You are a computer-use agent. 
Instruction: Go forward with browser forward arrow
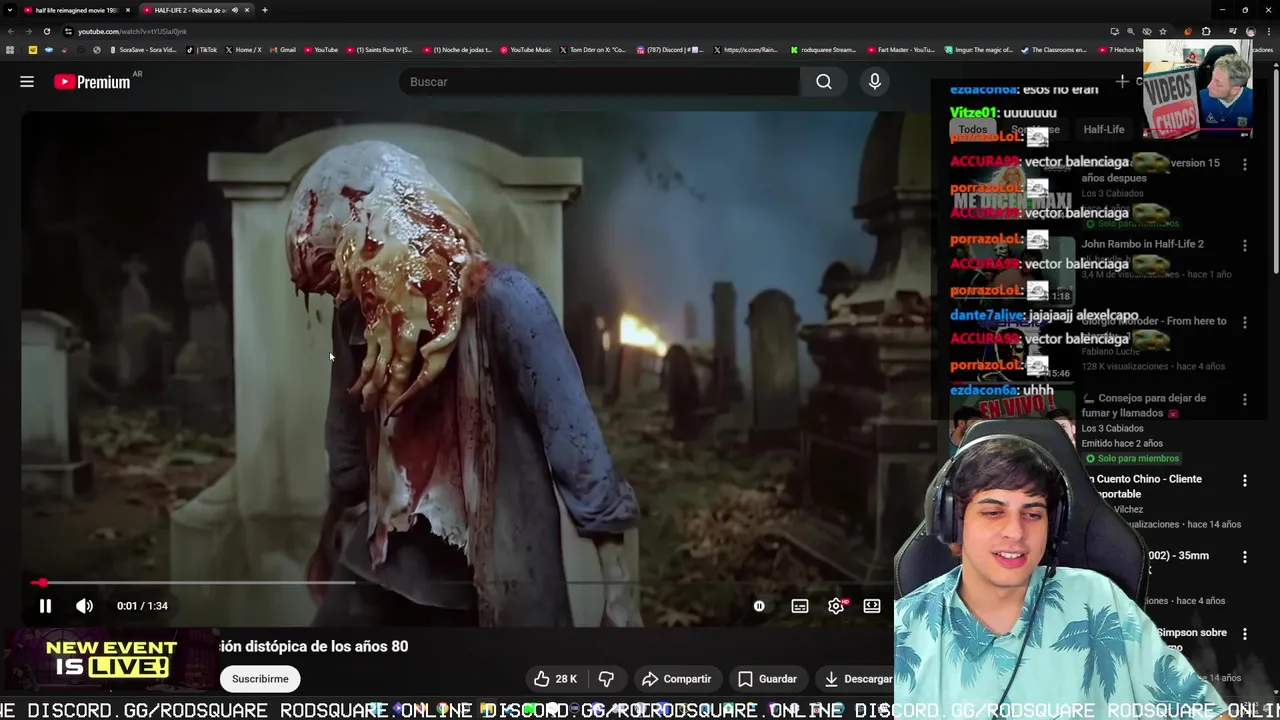tap(28, 31)
